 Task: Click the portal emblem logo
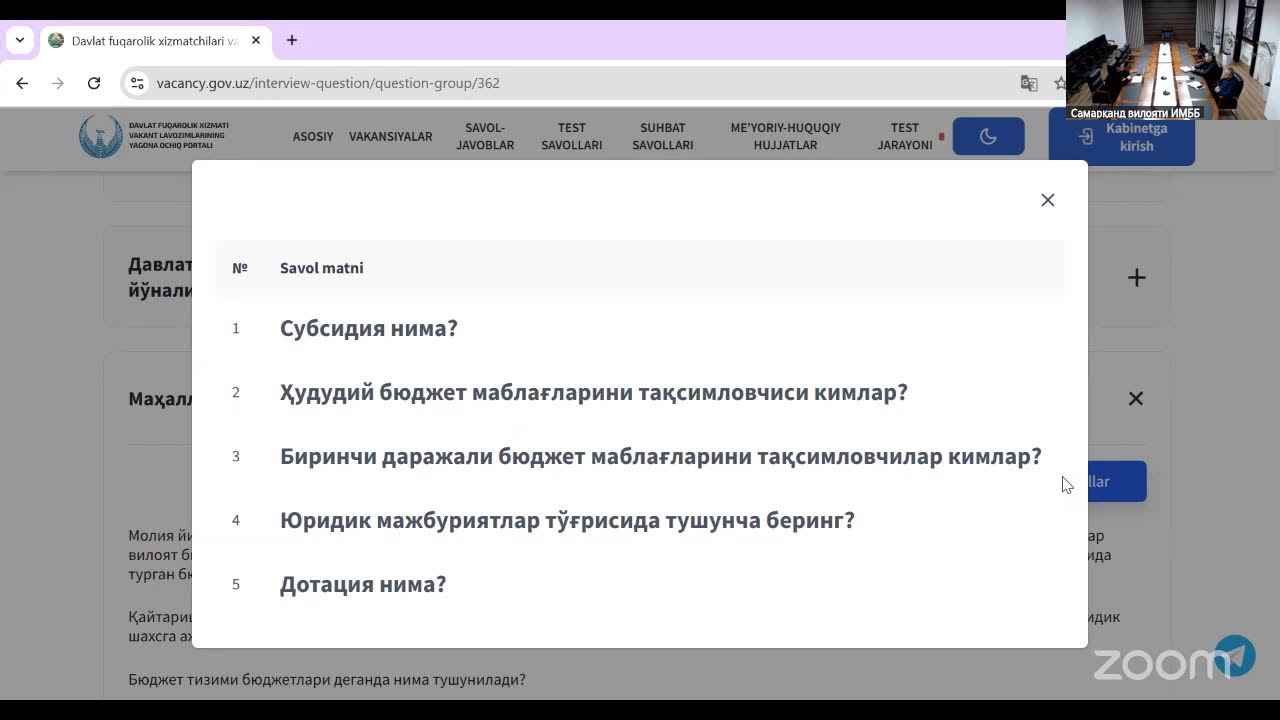pyautogui.click(x=101, y=137)
